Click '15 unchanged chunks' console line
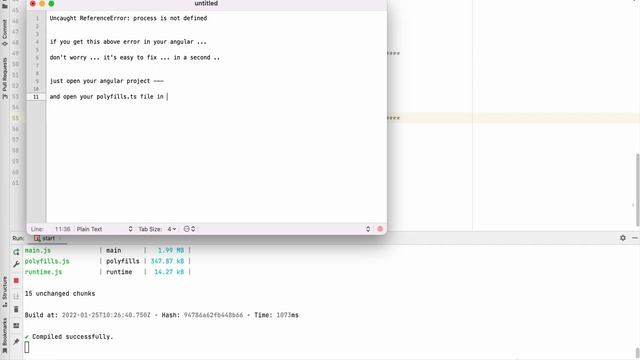This screenshot has height=360, width=640. click(x=60, y=293)
